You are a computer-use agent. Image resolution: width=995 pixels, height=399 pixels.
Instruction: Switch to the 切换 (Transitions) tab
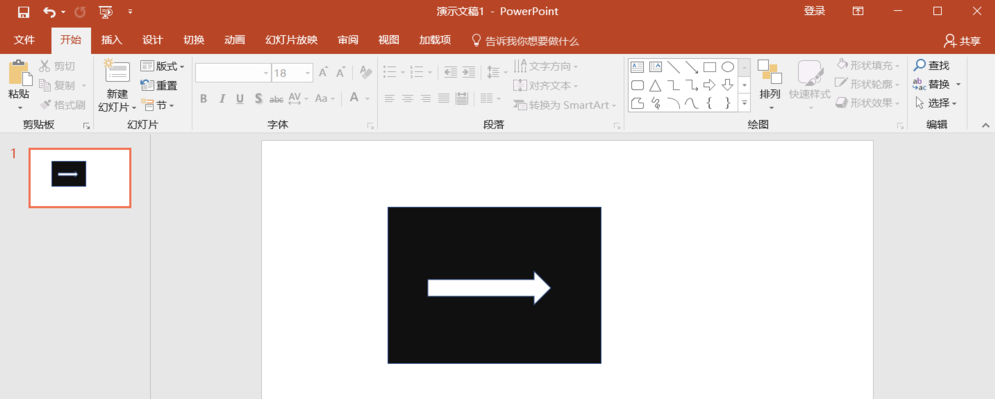[x=194, y=40]
